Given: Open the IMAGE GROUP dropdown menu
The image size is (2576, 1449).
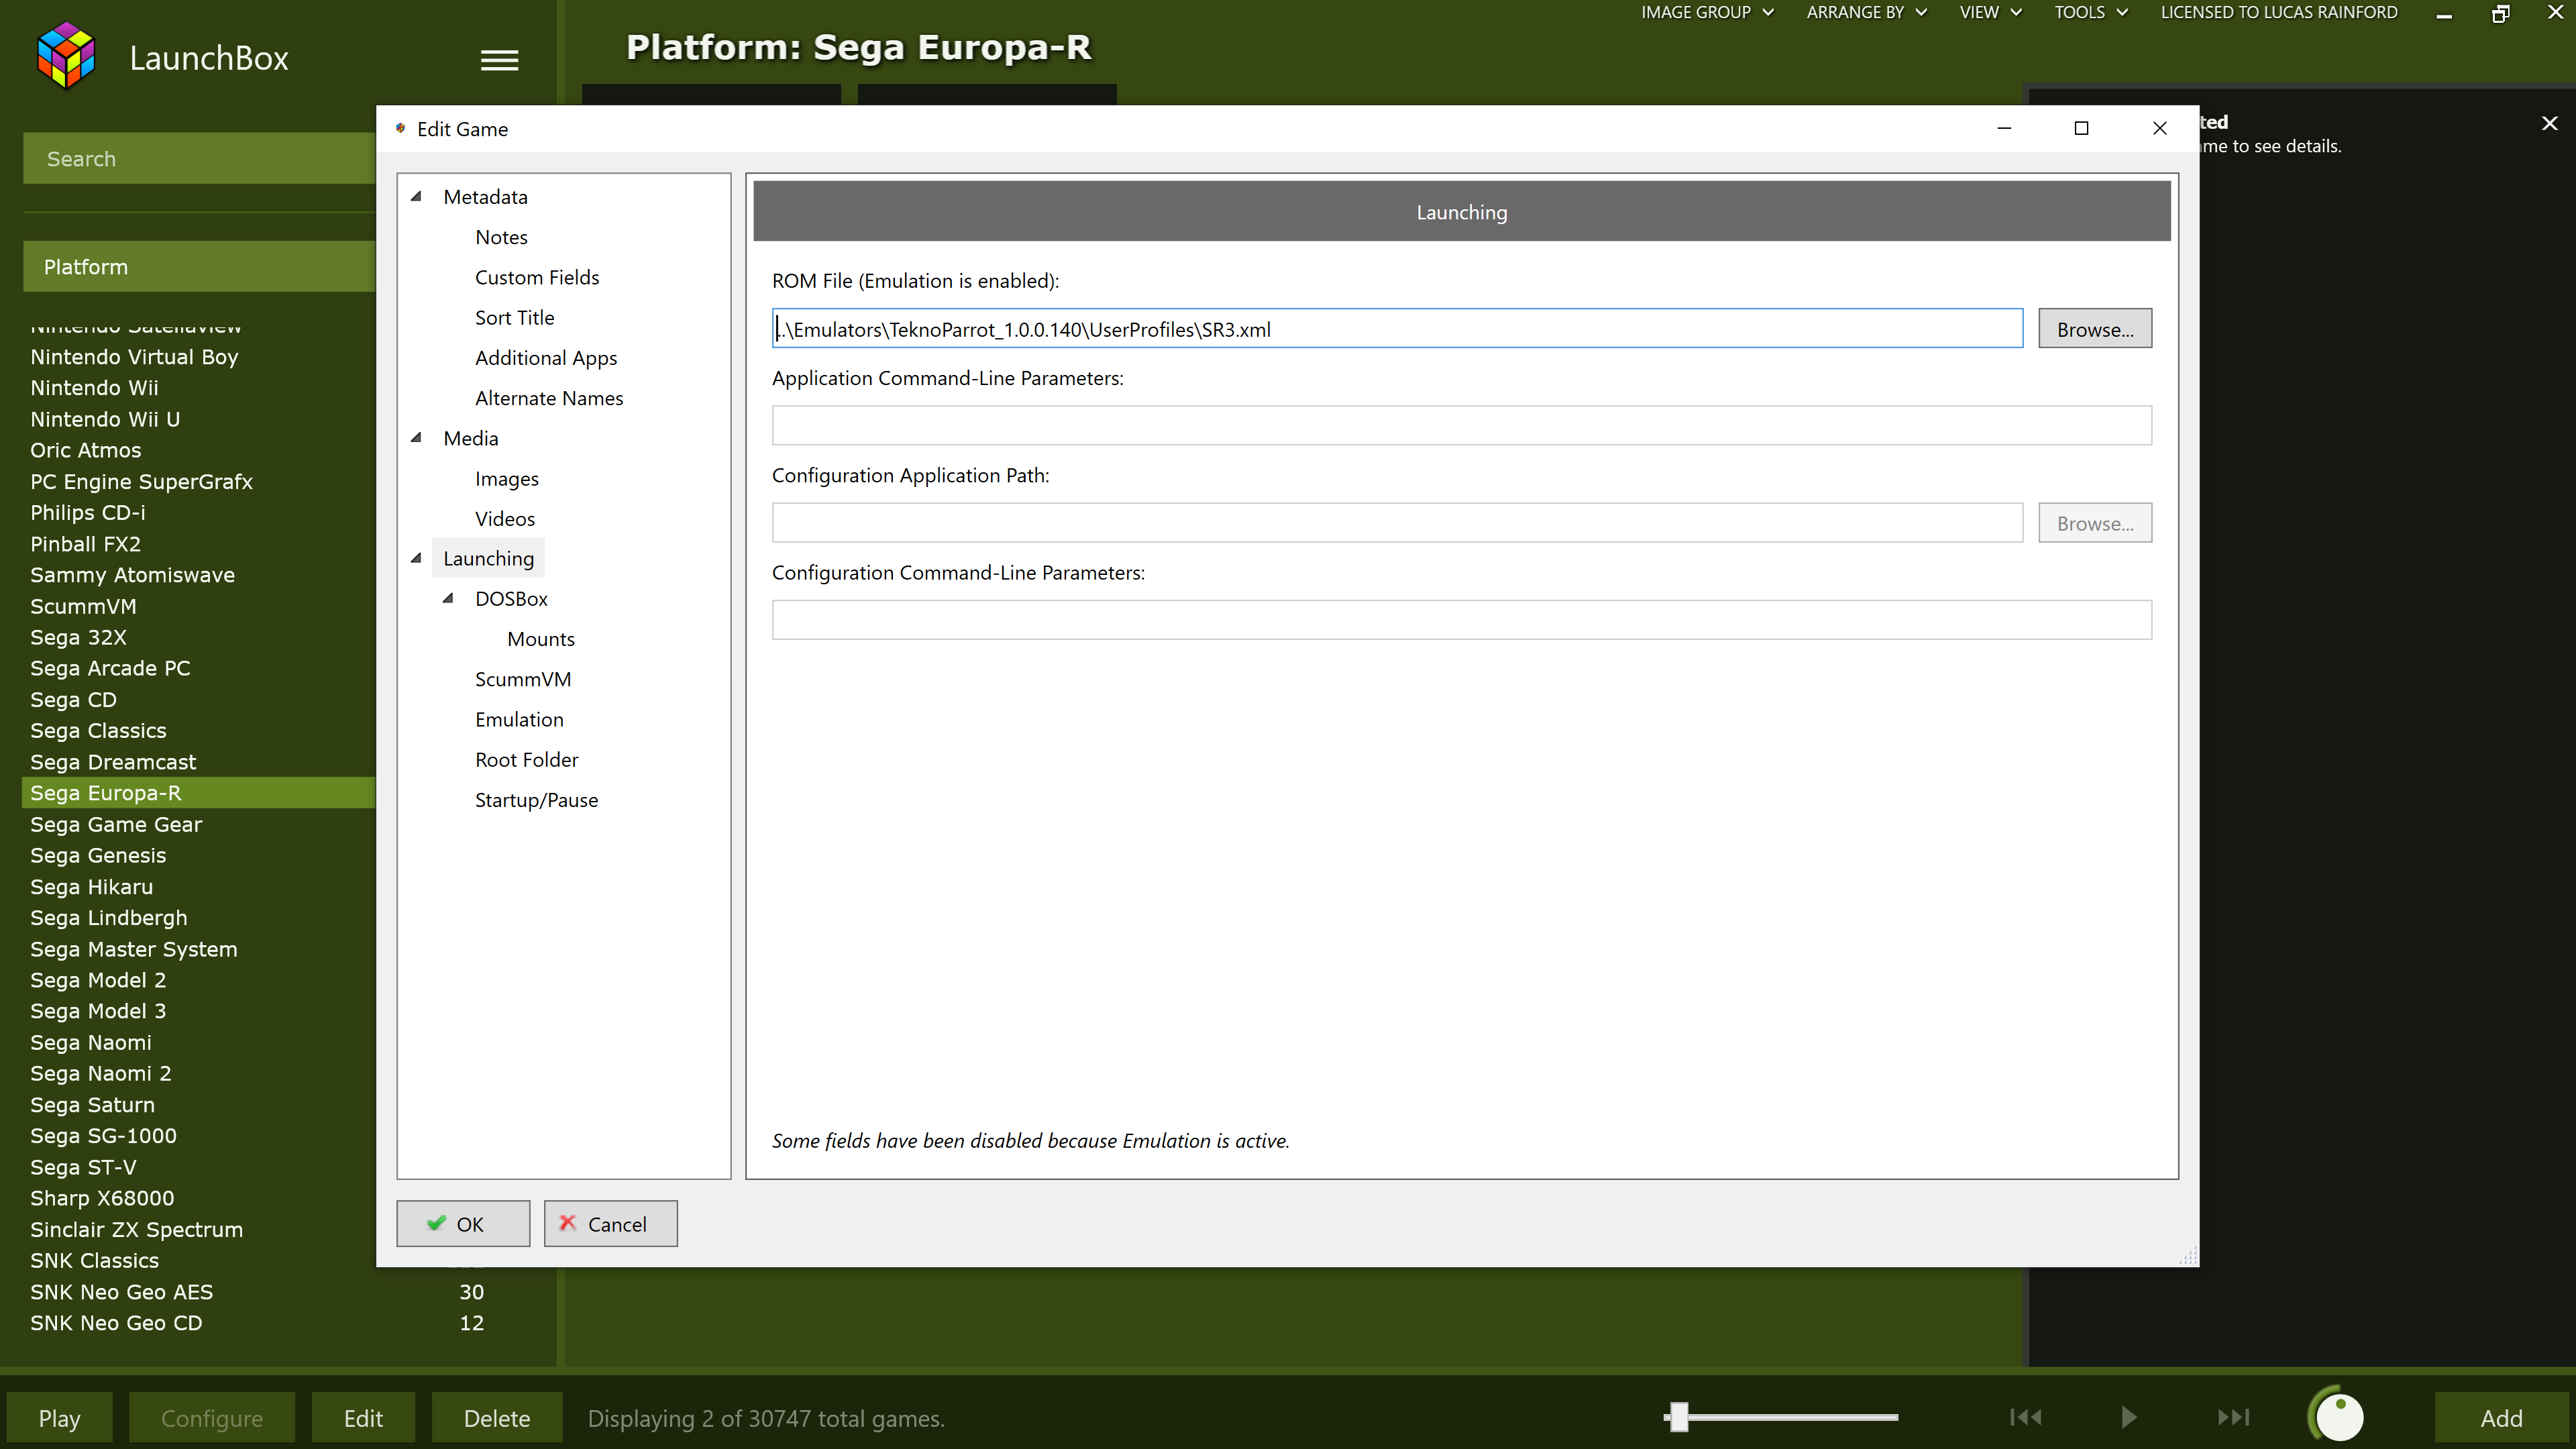Looking at the screenshot, I should coord(1707,12).
